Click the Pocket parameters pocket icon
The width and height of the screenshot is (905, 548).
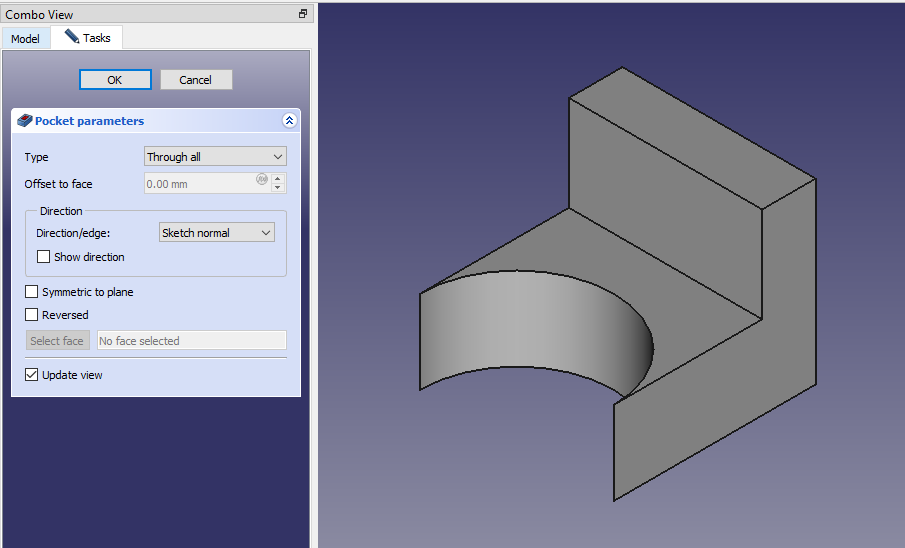(x=25, y=121)
